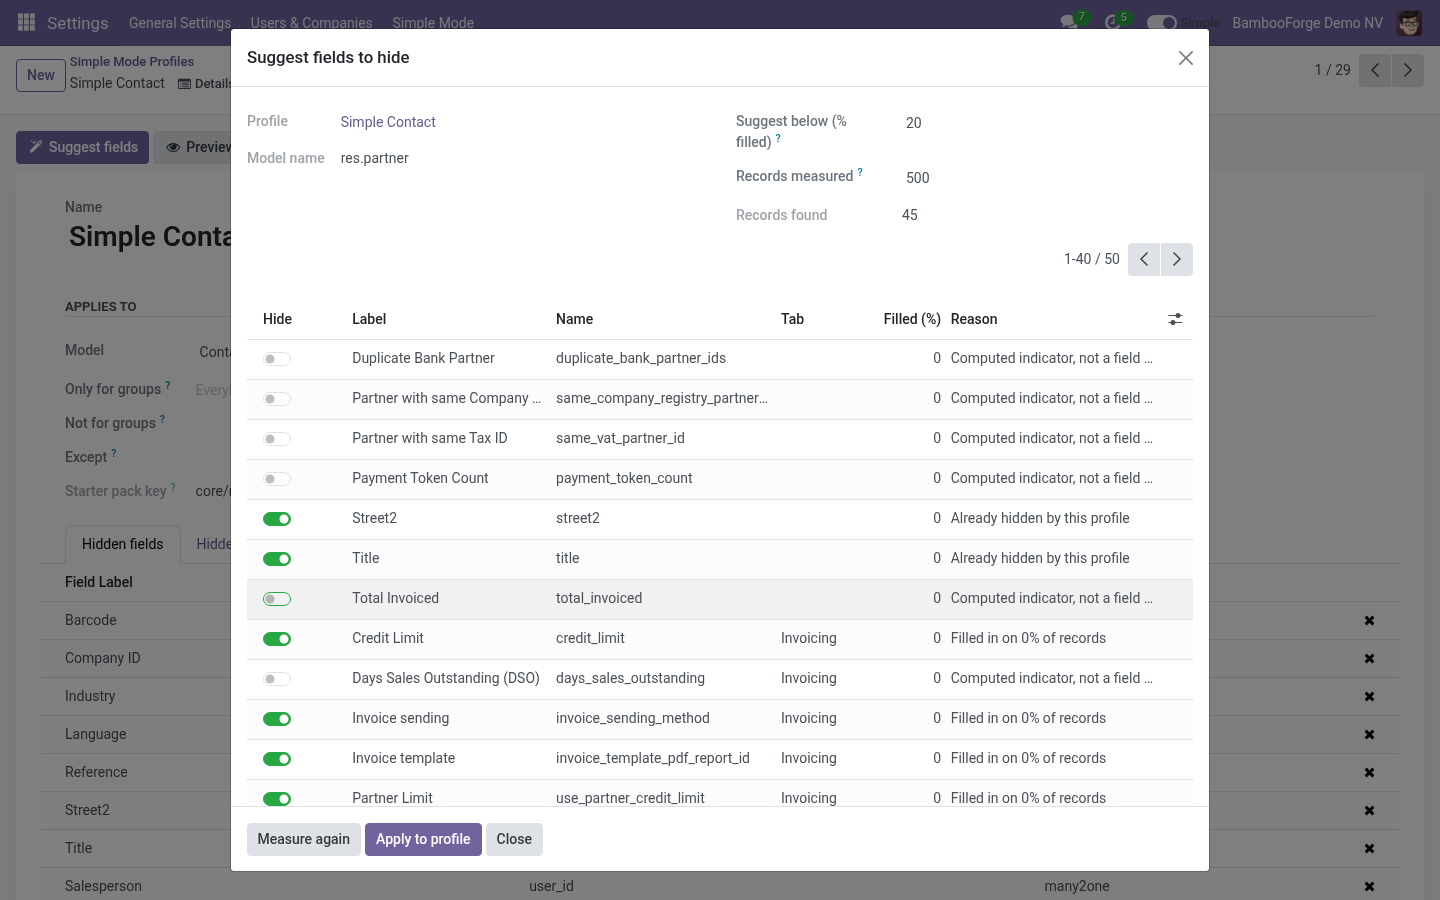
Task: Turn off Hide for Street2 row
Action: coord(277,519)
